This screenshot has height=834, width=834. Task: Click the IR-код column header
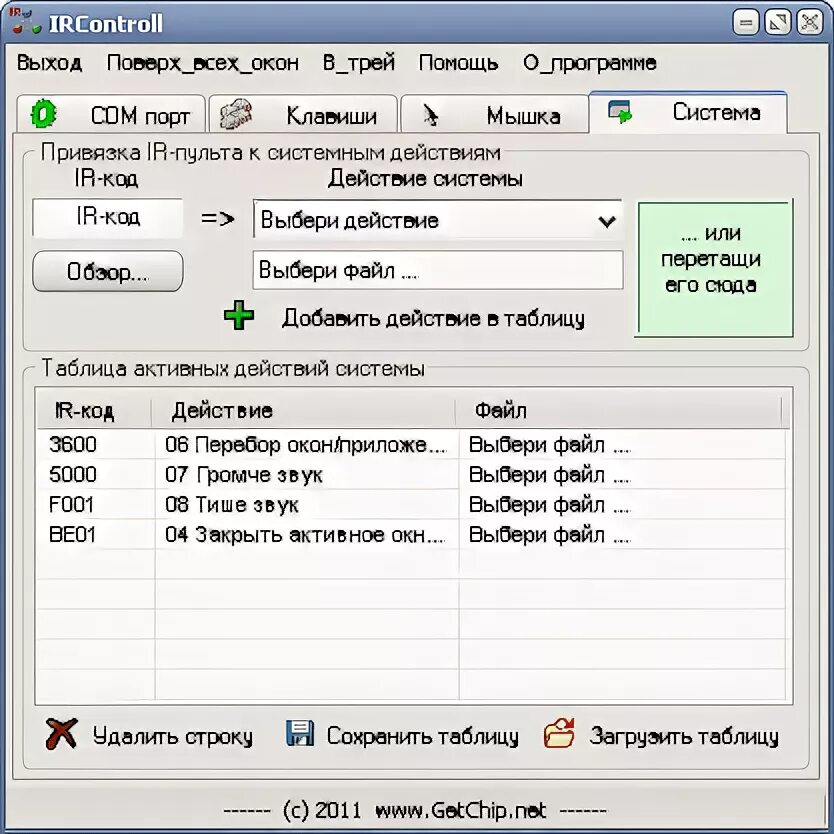pos(95,411)
